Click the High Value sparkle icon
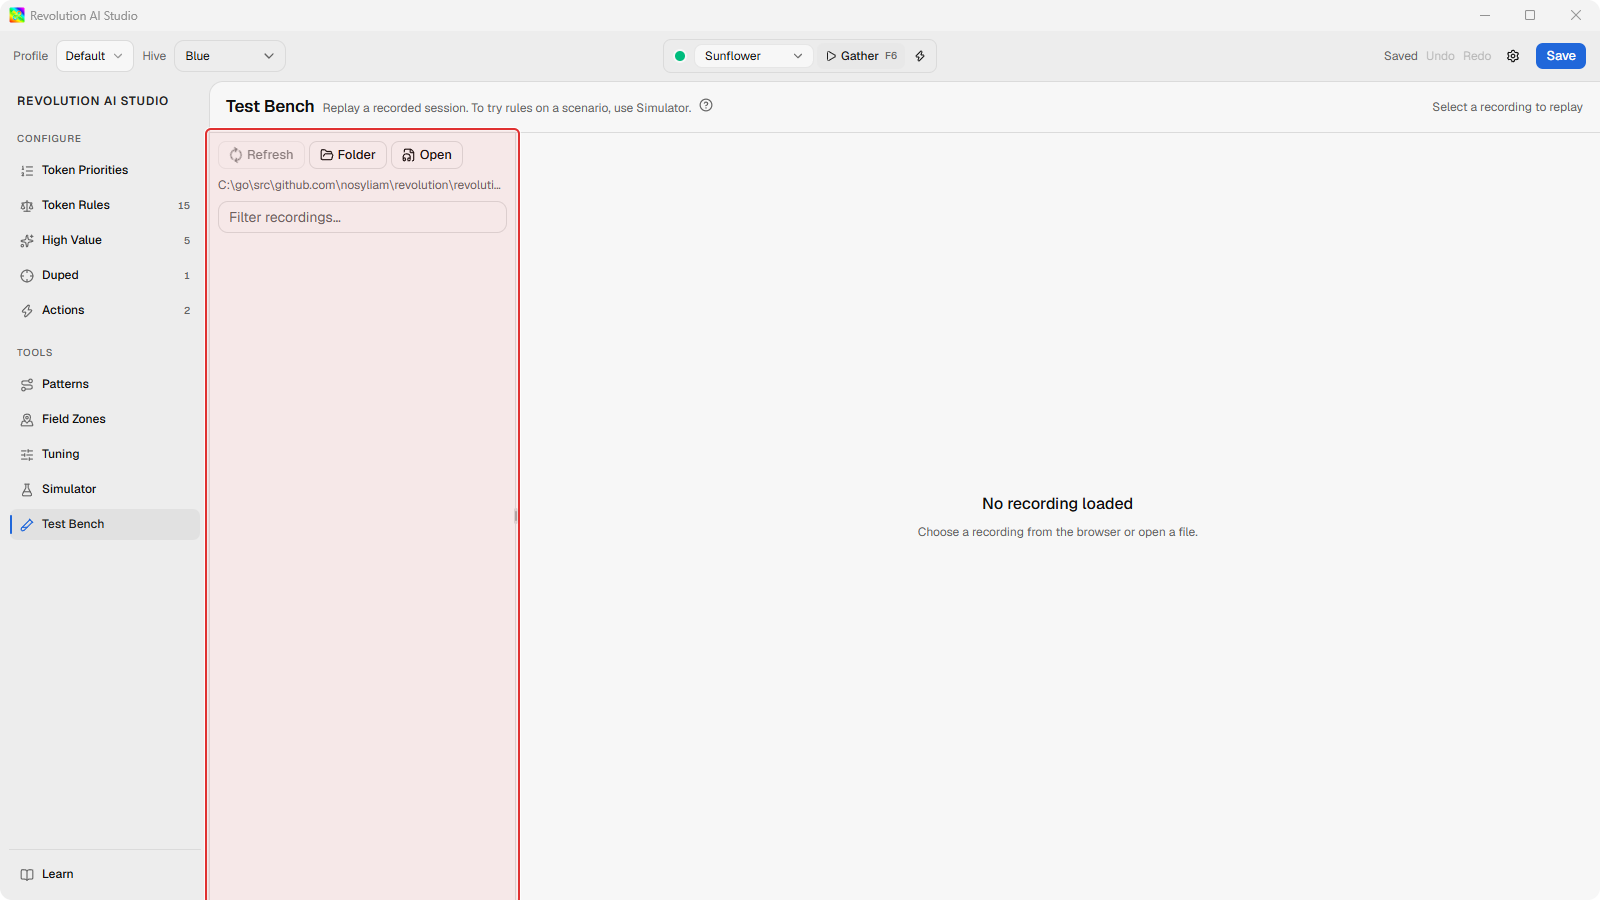This screenshot has width=1600, height=900. pyautogui.click(x=27, y=241)
